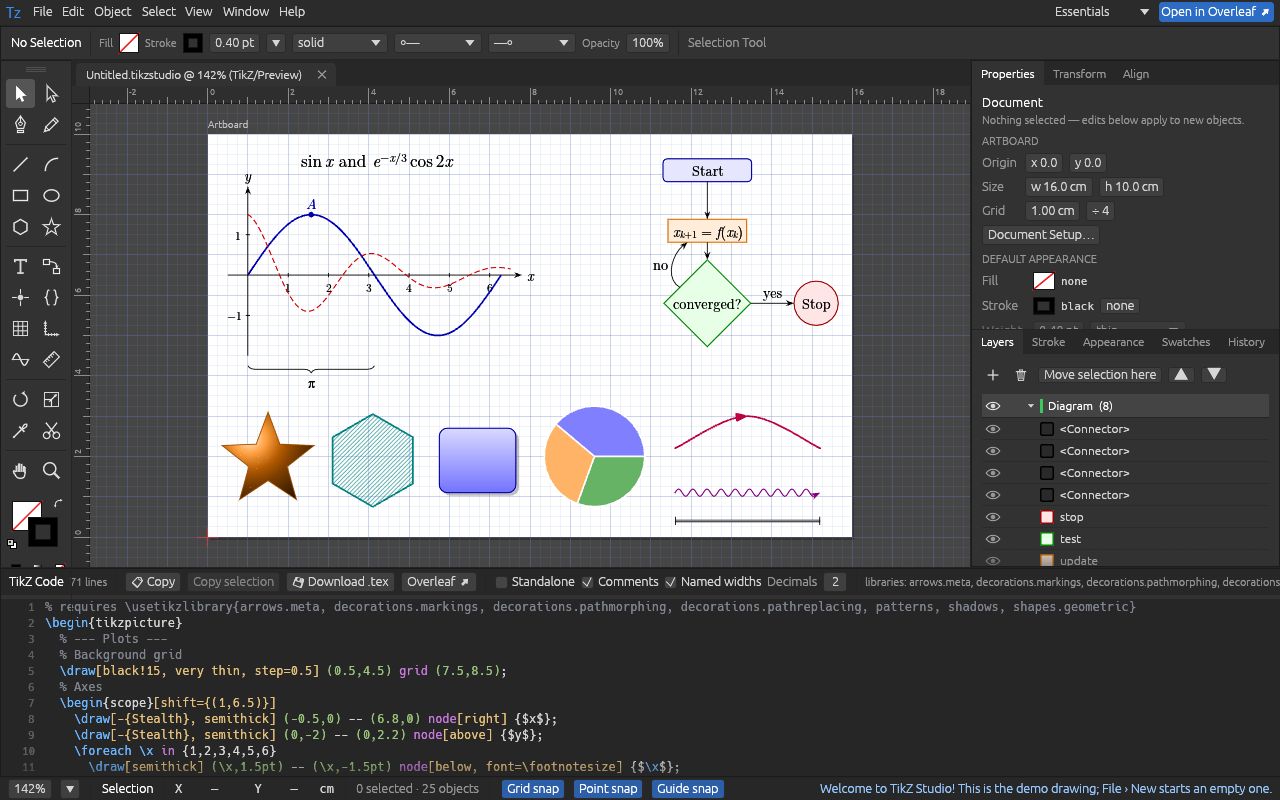Select the Ellipse shape tool

(x=52, y=196)
